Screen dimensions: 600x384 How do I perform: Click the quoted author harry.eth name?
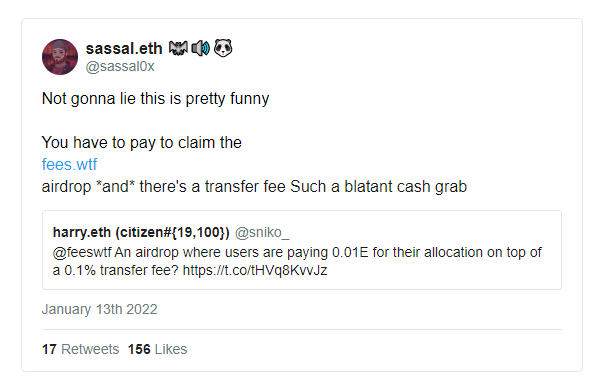coord(141,232)
